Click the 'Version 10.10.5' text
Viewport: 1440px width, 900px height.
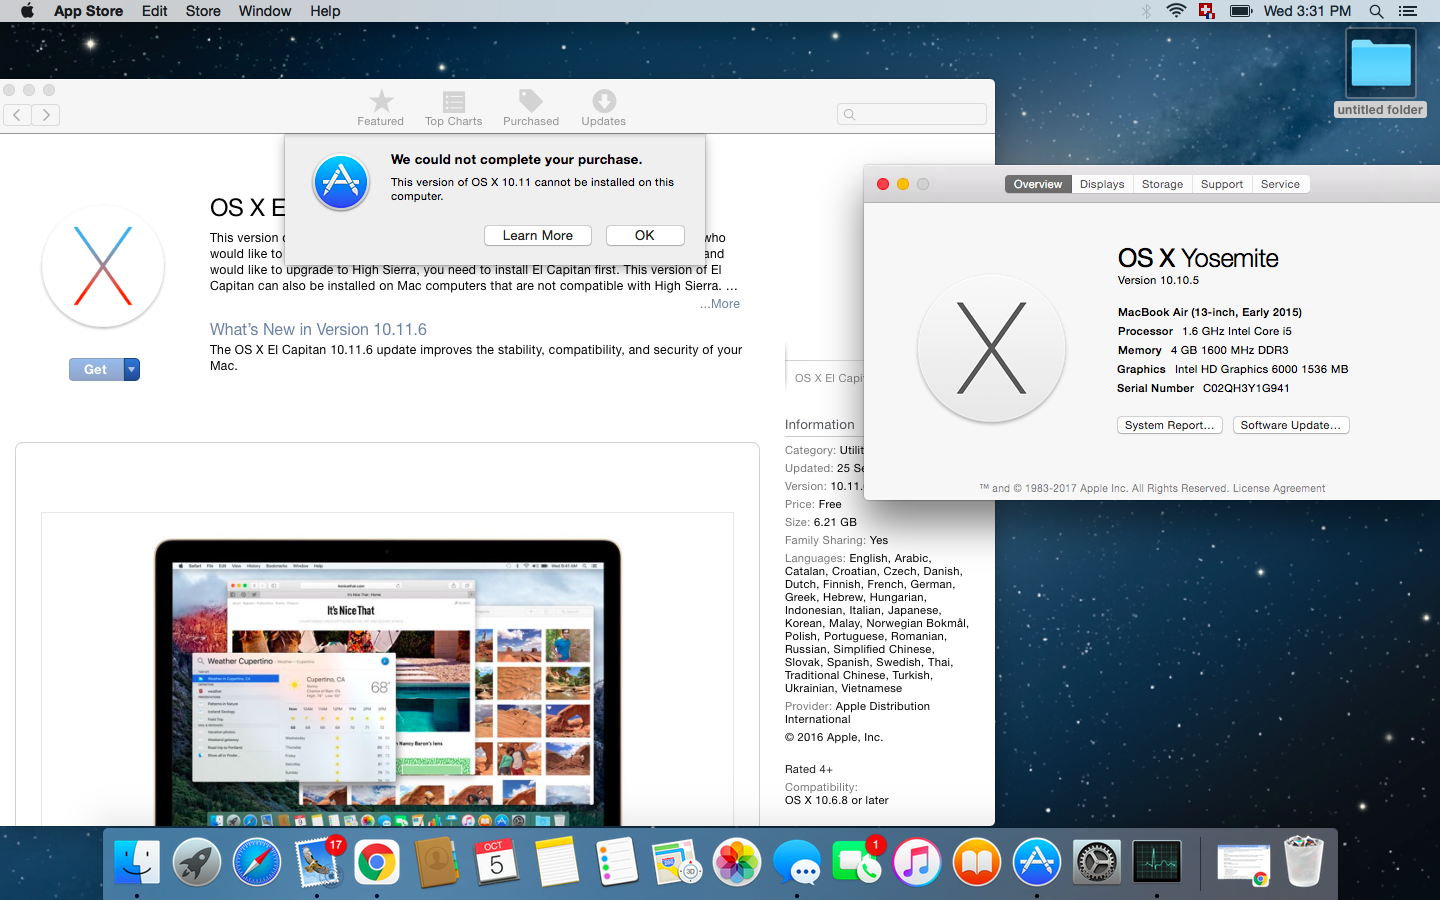point(1158,280)
